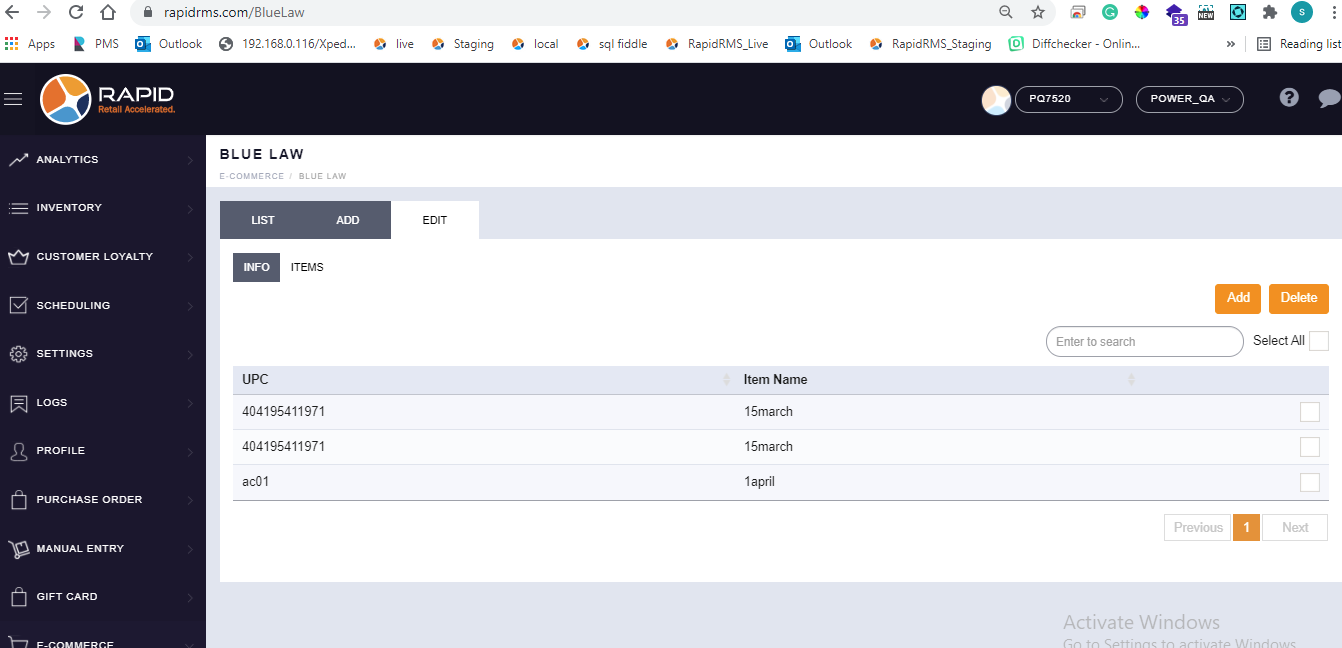Click the Analytics chart icon in sidebar
This screenshot has height=648, width=1342.
pos(18,160)
